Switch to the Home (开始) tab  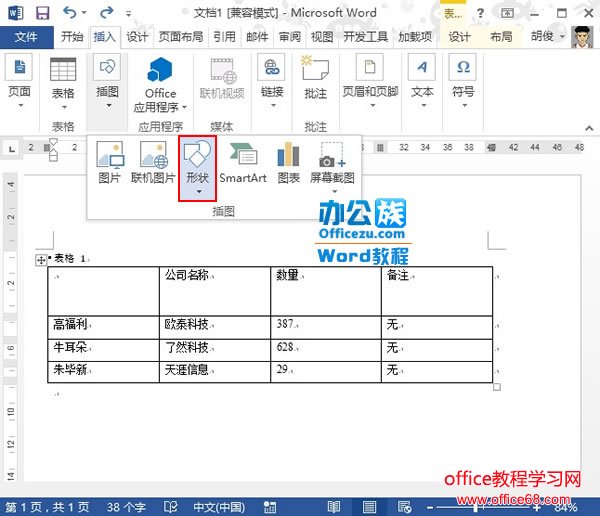pyautogui.click(x=72, y=37)
